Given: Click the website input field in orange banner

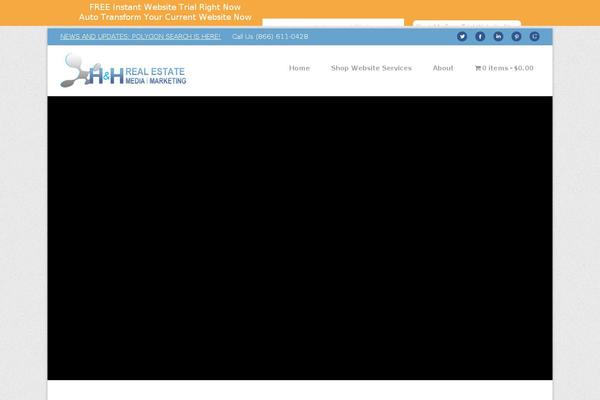Looking at the screenshot, I should coord(333,23).
